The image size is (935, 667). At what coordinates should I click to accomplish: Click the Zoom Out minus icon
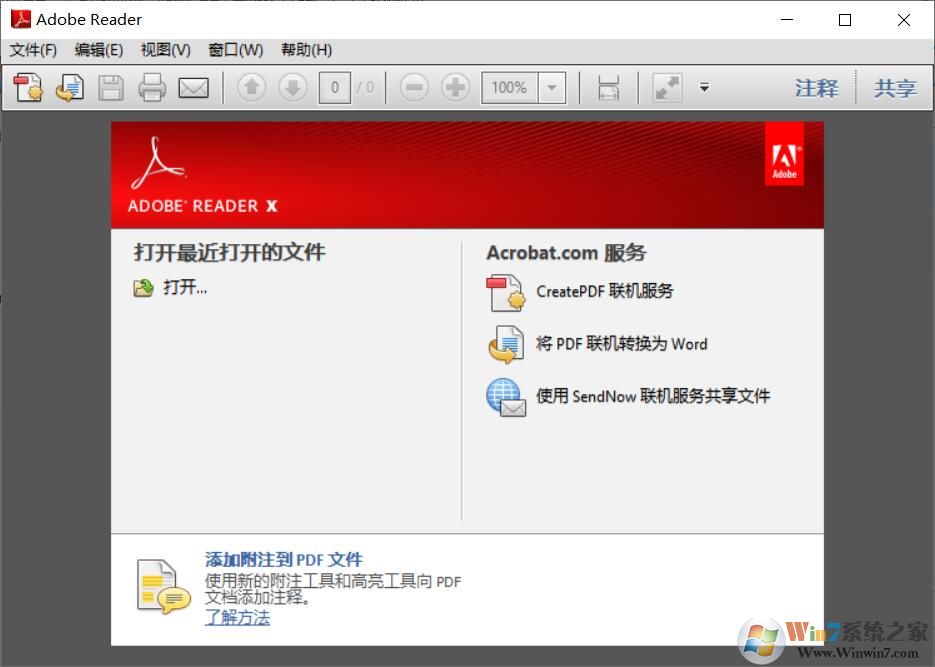point(414,88)
